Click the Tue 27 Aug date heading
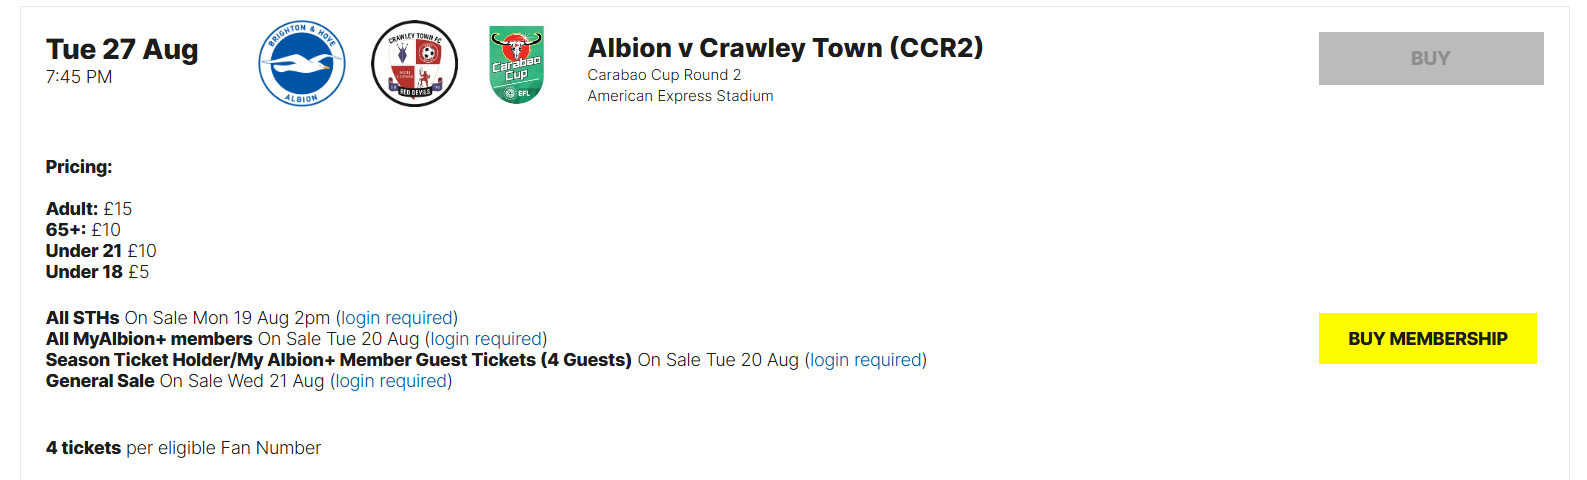Image resolution: width=1587 pixels, height=480 pixels. 122,49
